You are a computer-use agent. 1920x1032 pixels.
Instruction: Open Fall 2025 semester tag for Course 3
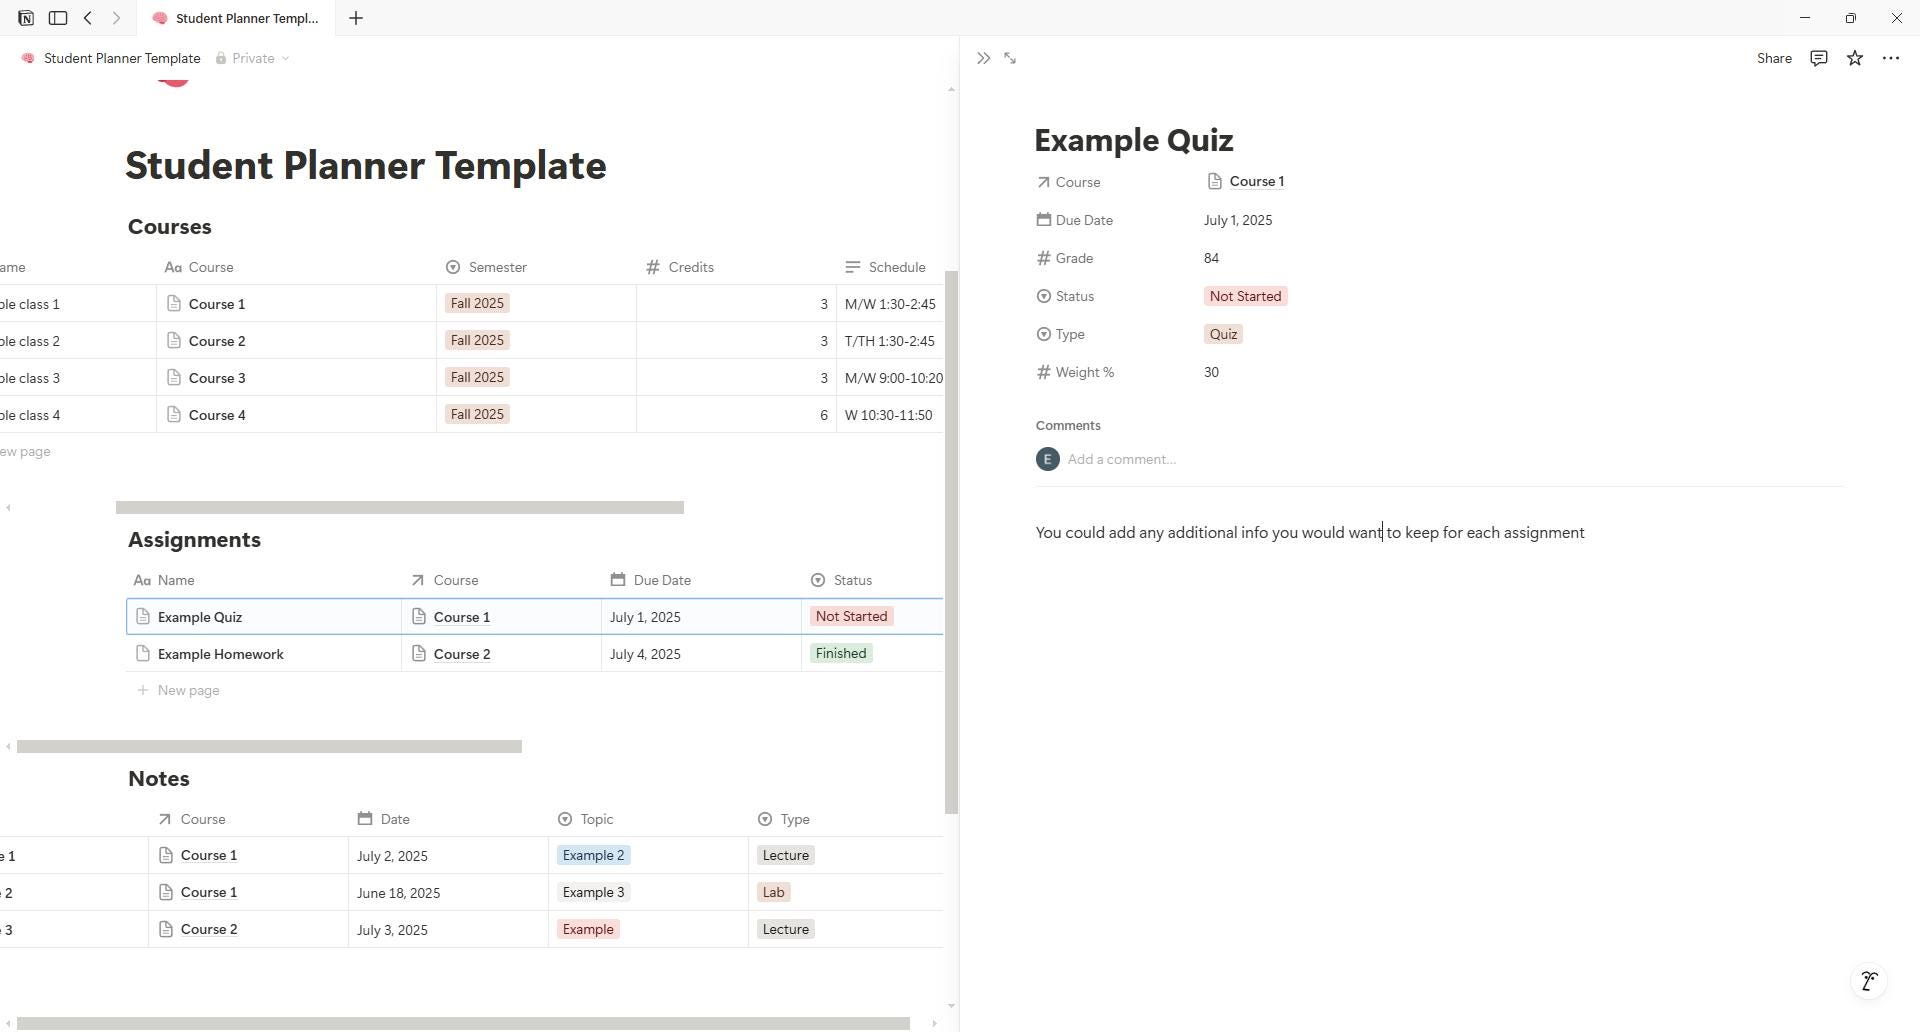[x=477, y=377]
